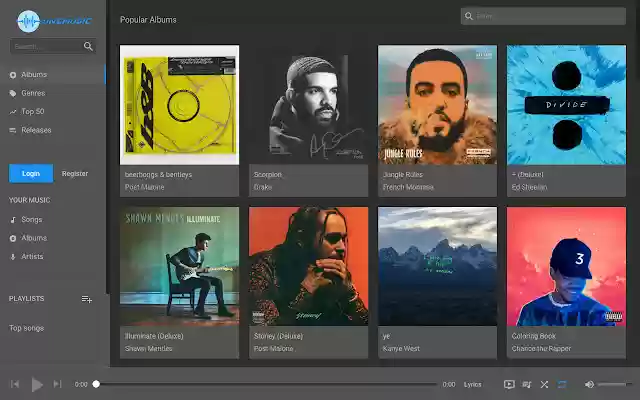Click the sidebar search magnifier icon
The width and height of the screenshot is (640, 400).
pos(88,46)
